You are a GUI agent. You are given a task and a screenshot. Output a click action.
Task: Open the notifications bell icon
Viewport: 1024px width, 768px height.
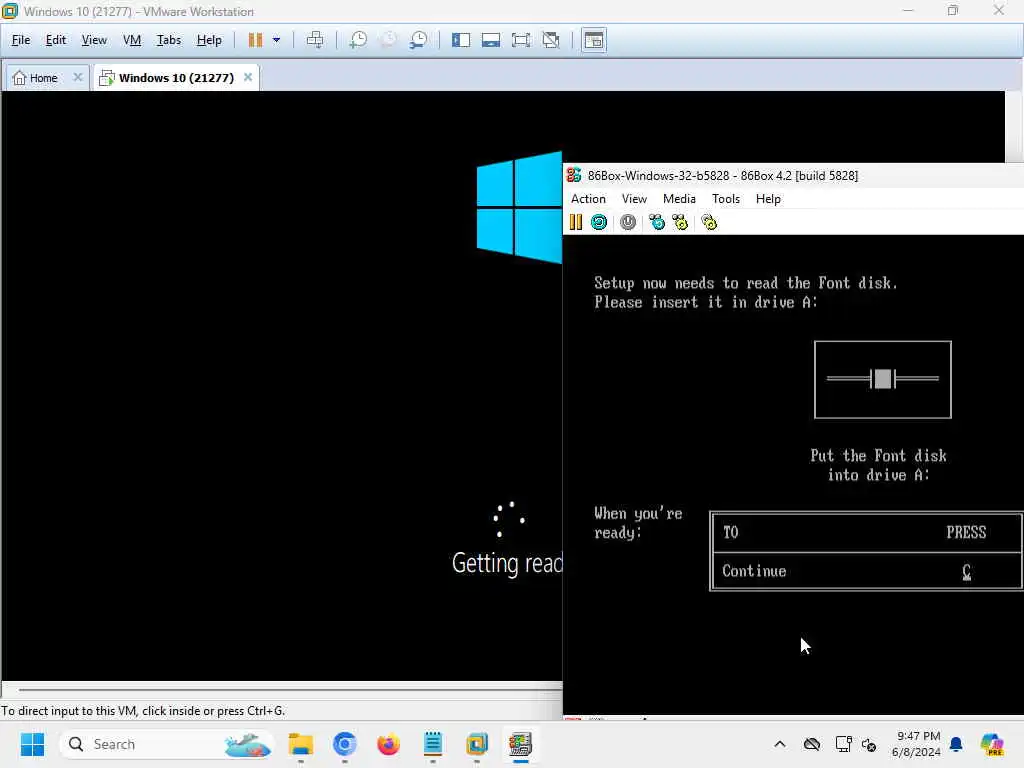pos(956,744)
